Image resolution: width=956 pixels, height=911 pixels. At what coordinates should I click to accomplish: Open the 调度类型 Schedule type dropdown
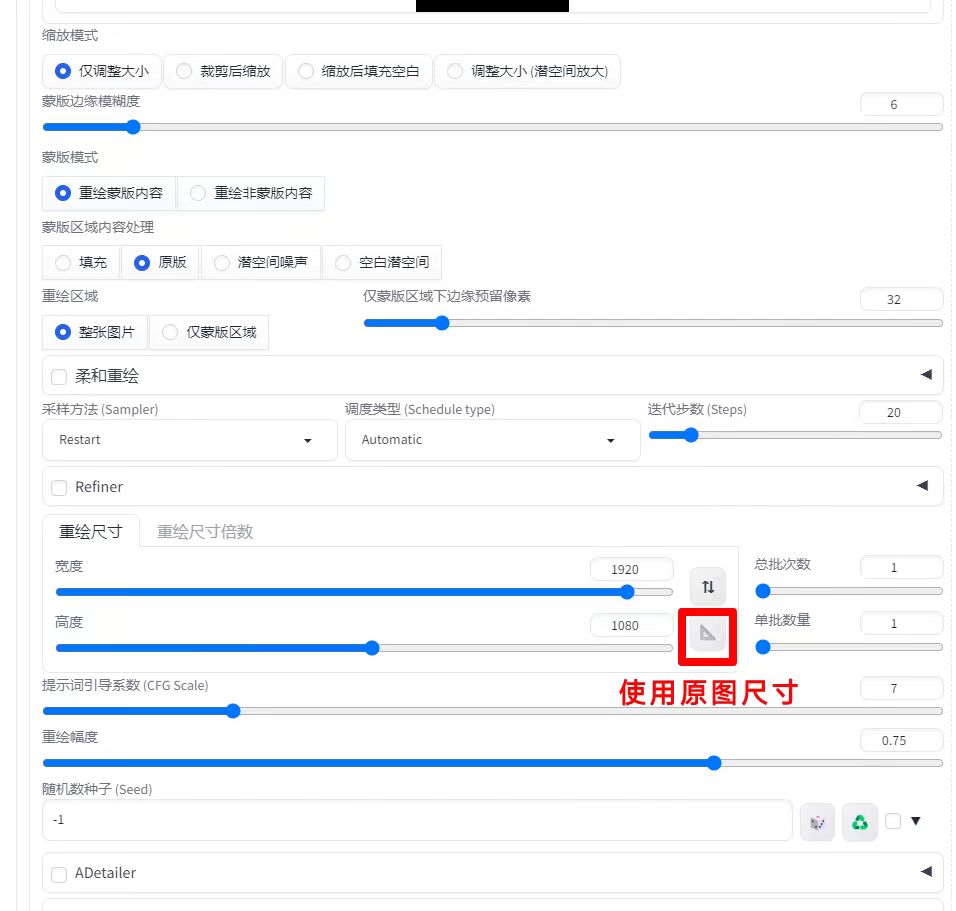pyautogui.click(x=492, y=440)
